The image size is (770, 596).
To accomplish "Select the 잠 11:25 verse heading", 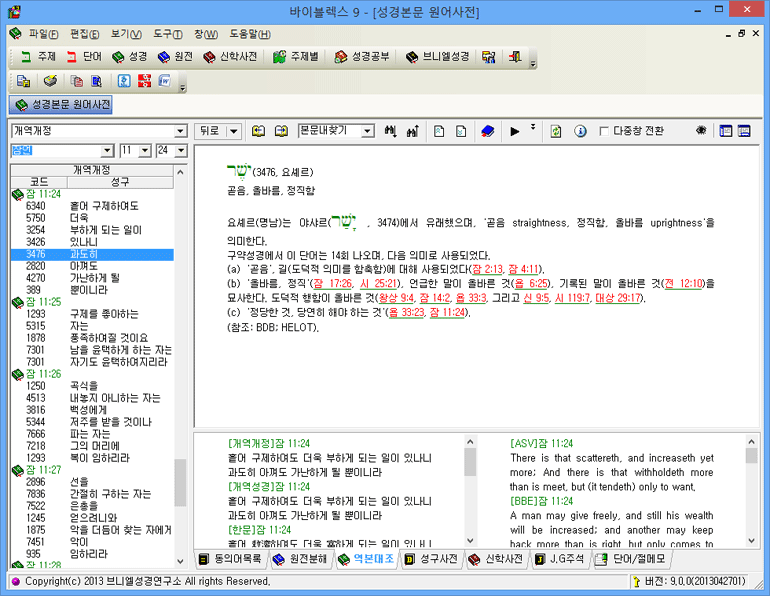I will click(x=44, y=302).
